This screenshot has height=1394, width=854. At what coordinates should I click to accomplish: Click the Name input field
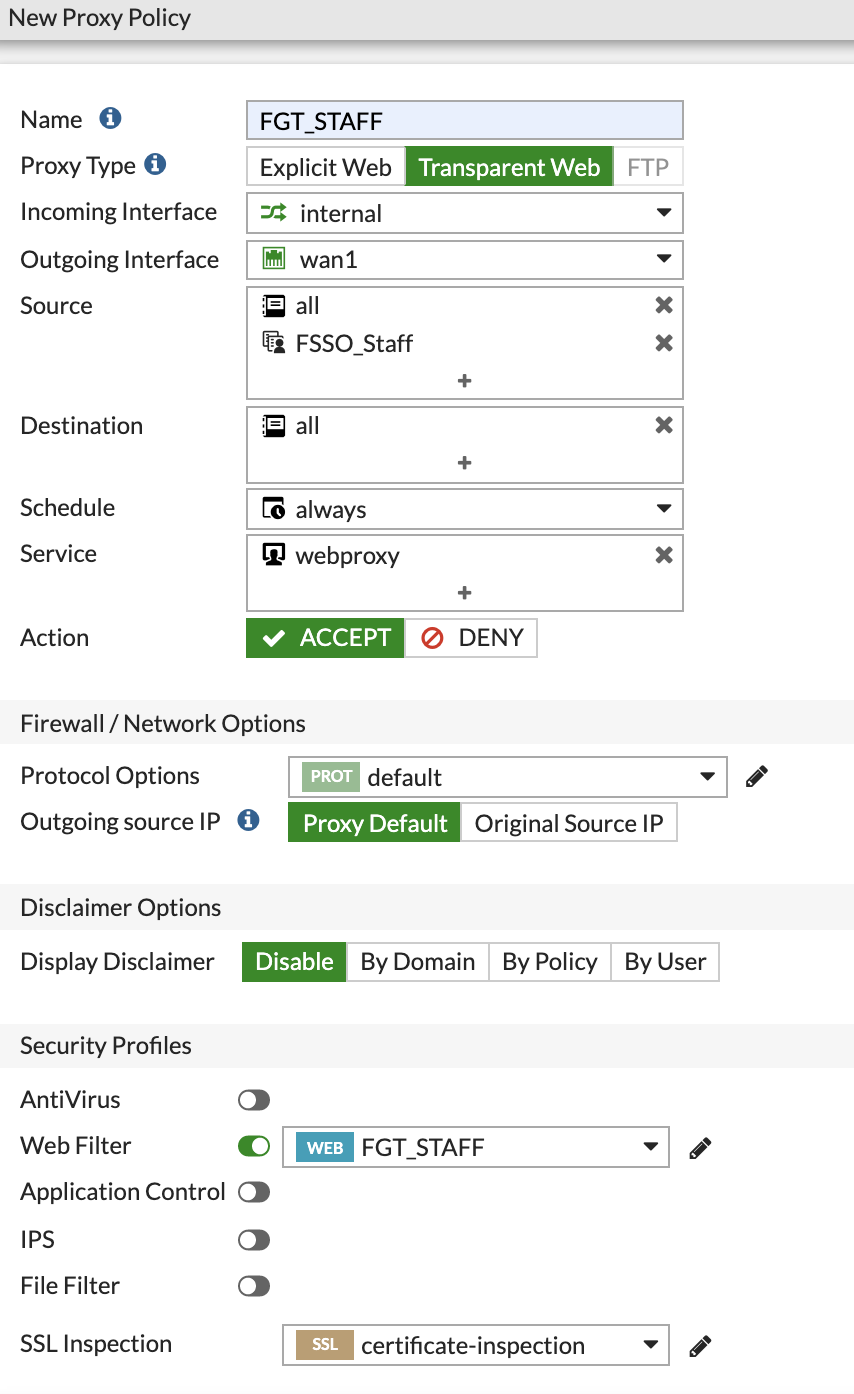464,120
